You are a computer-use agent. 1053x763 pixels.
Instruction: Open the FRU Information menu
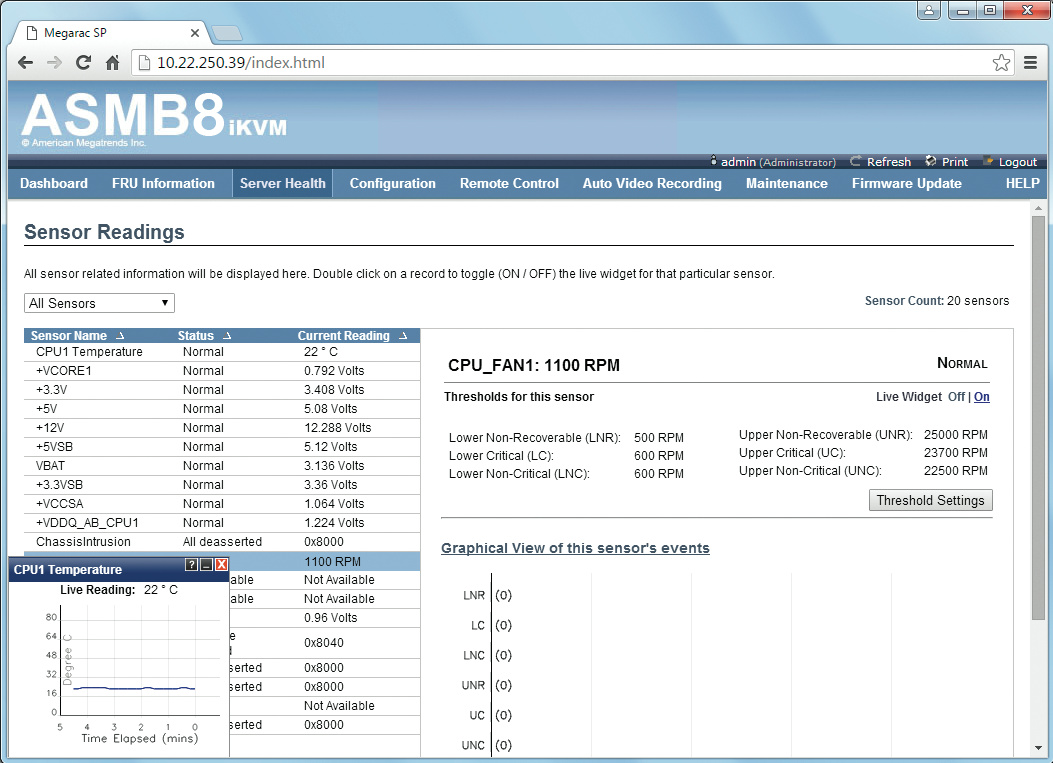163,183
